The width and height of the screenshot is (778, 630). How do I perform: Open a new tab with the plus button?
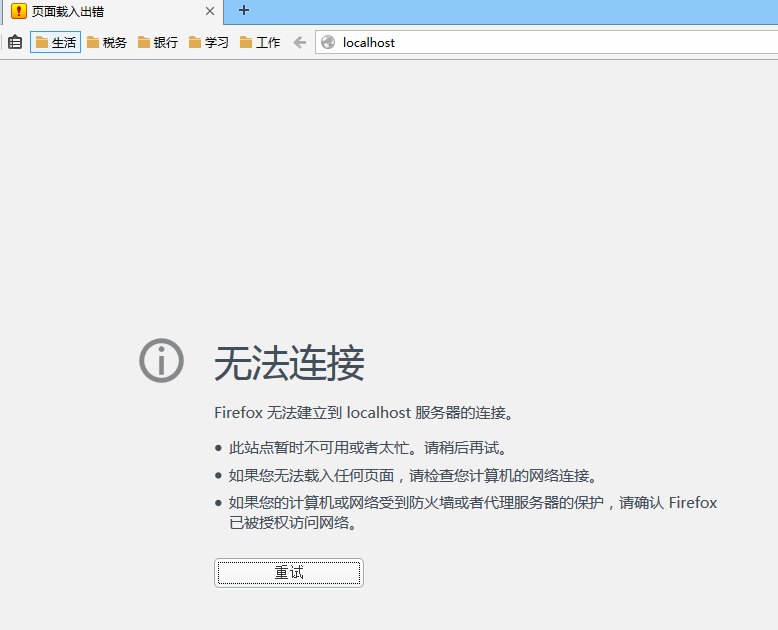pyautogui.click(x=243, y=11)
